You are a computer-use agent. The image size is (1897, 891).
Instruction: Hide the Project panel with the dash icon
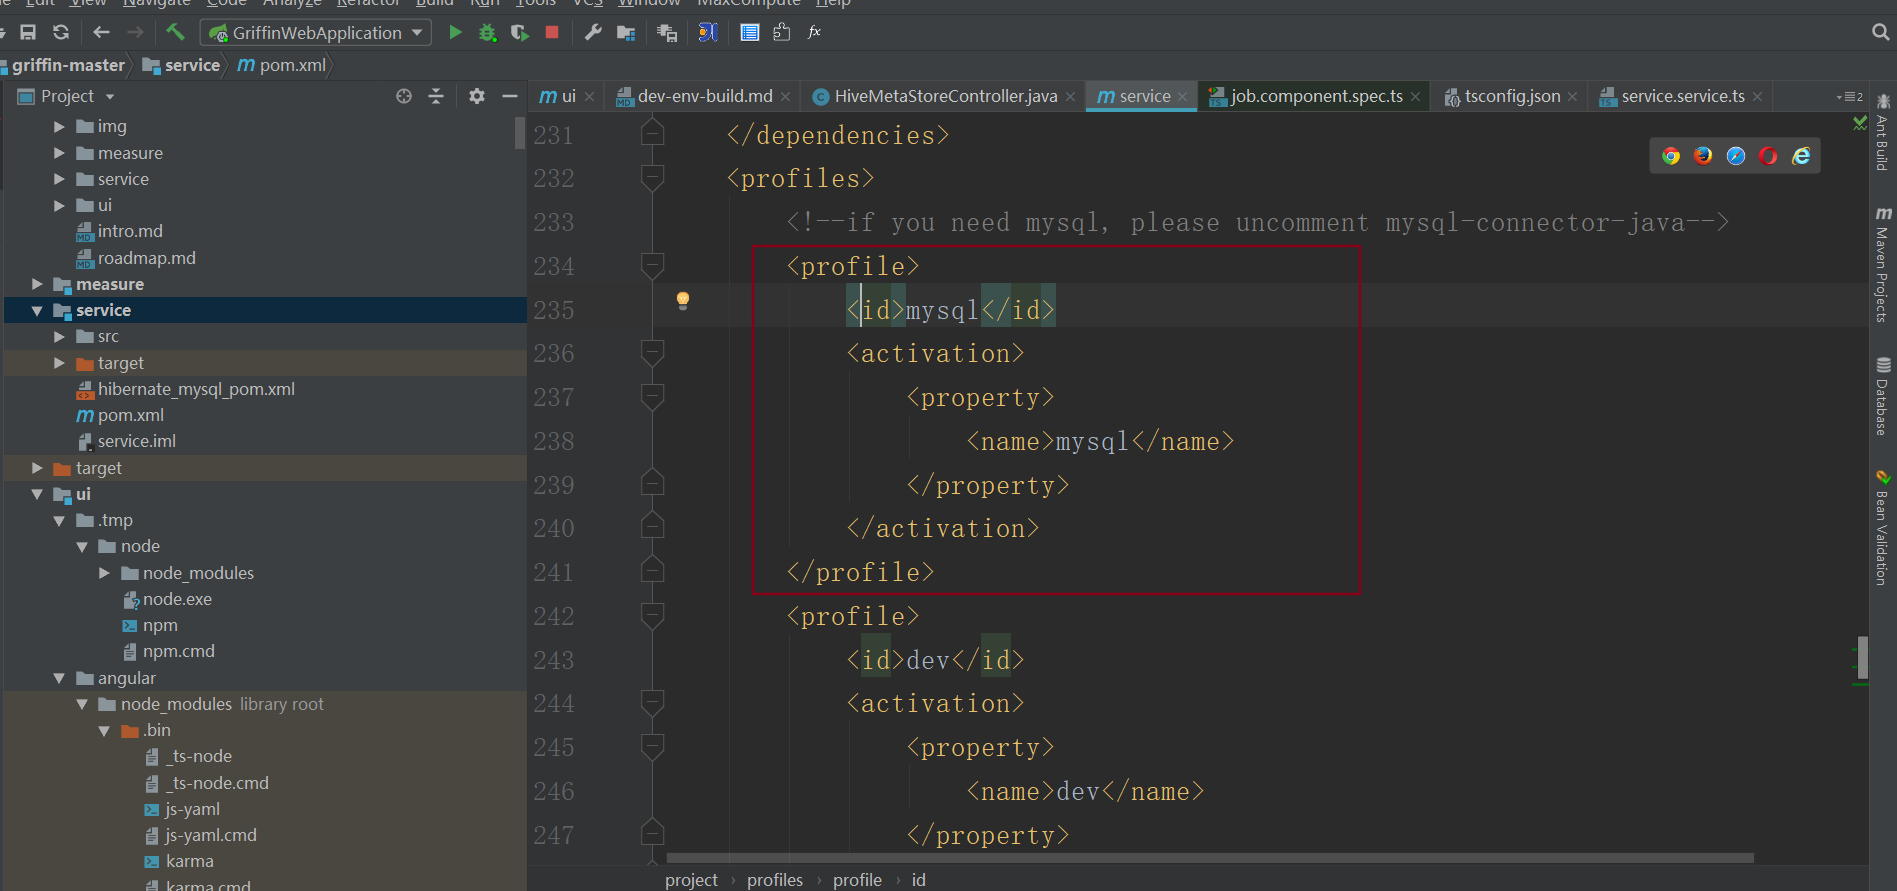point(509,96)
